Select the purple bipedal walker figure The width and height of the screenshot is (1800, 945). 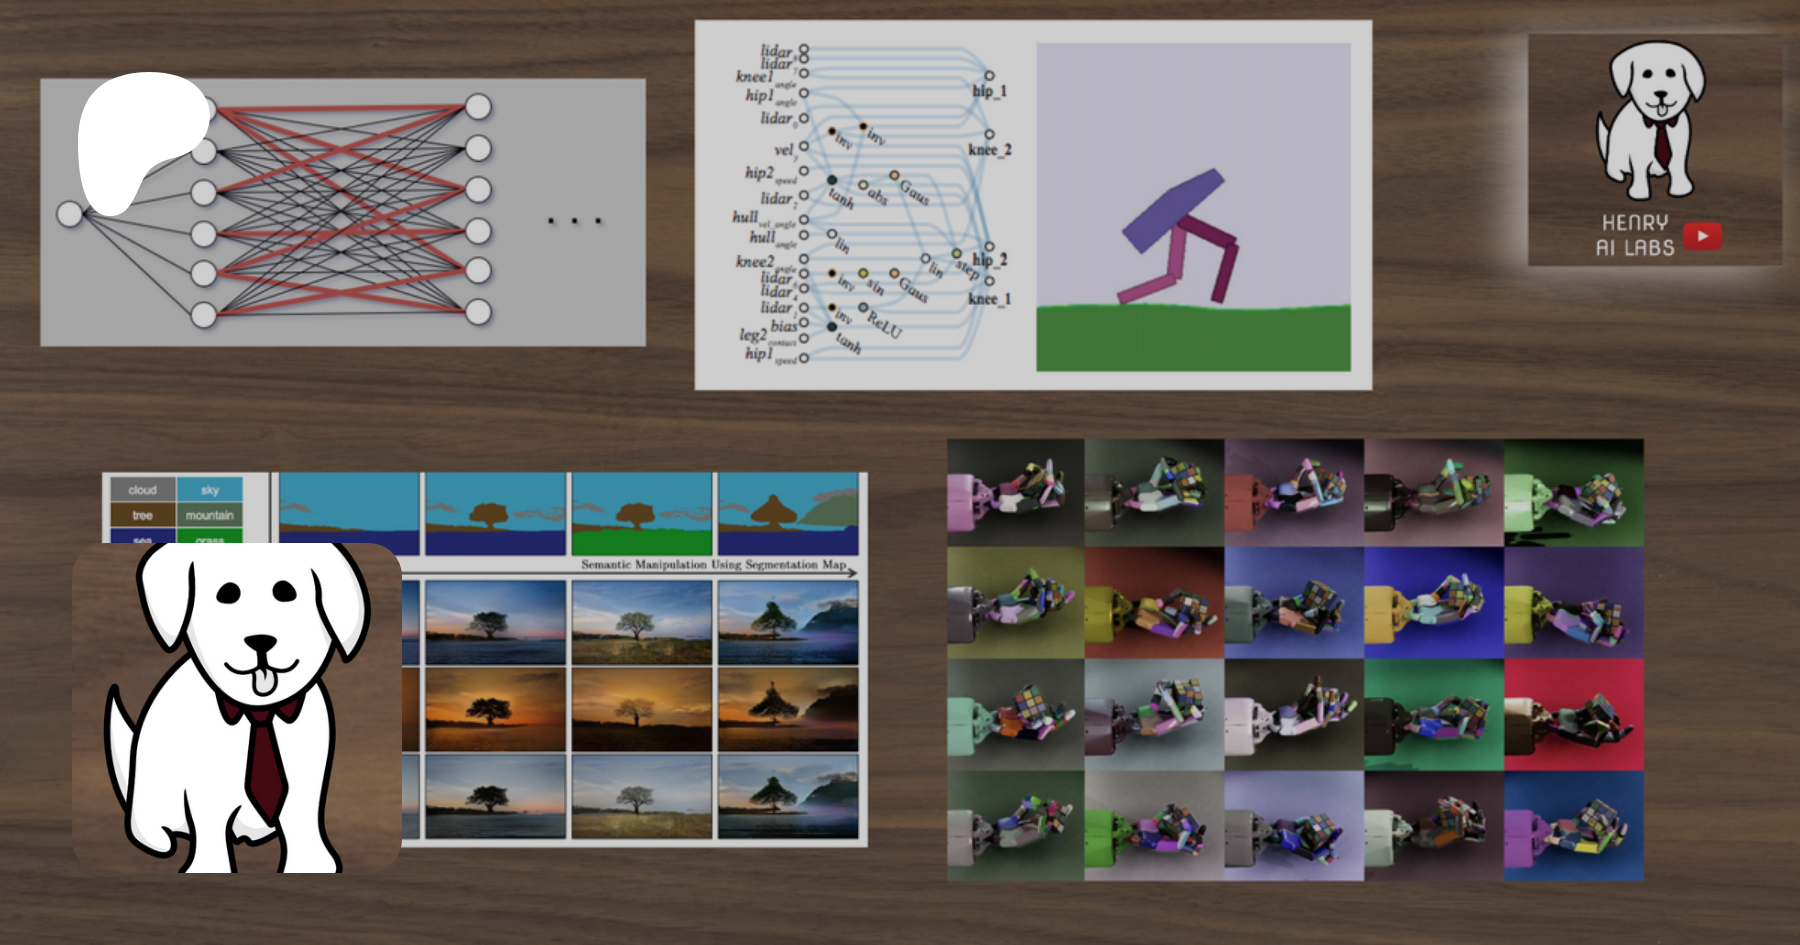[1180, 238]
